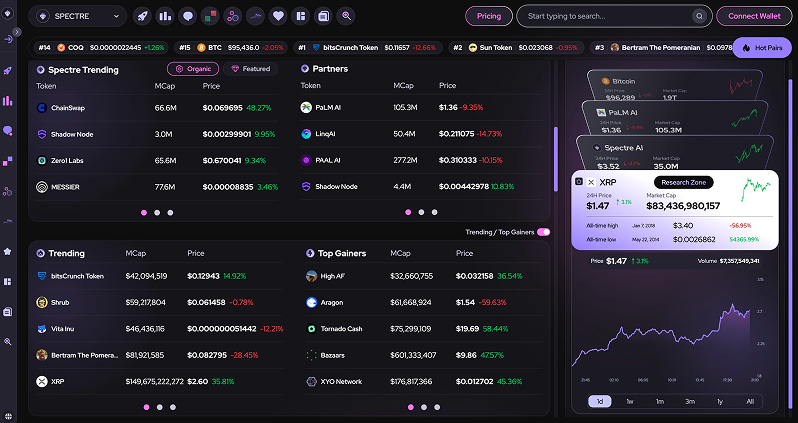Select the PaLM AI card in the stack
The image size is (798, 423).
(675, 117)
